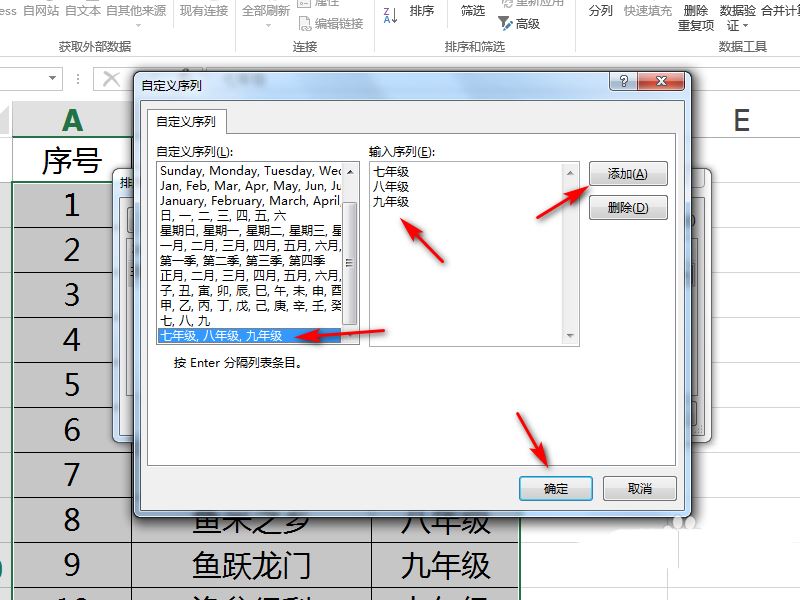The image size is (800, 600).
Task: Click the 分列 text to columns command
Action: (x=601, y=11)
